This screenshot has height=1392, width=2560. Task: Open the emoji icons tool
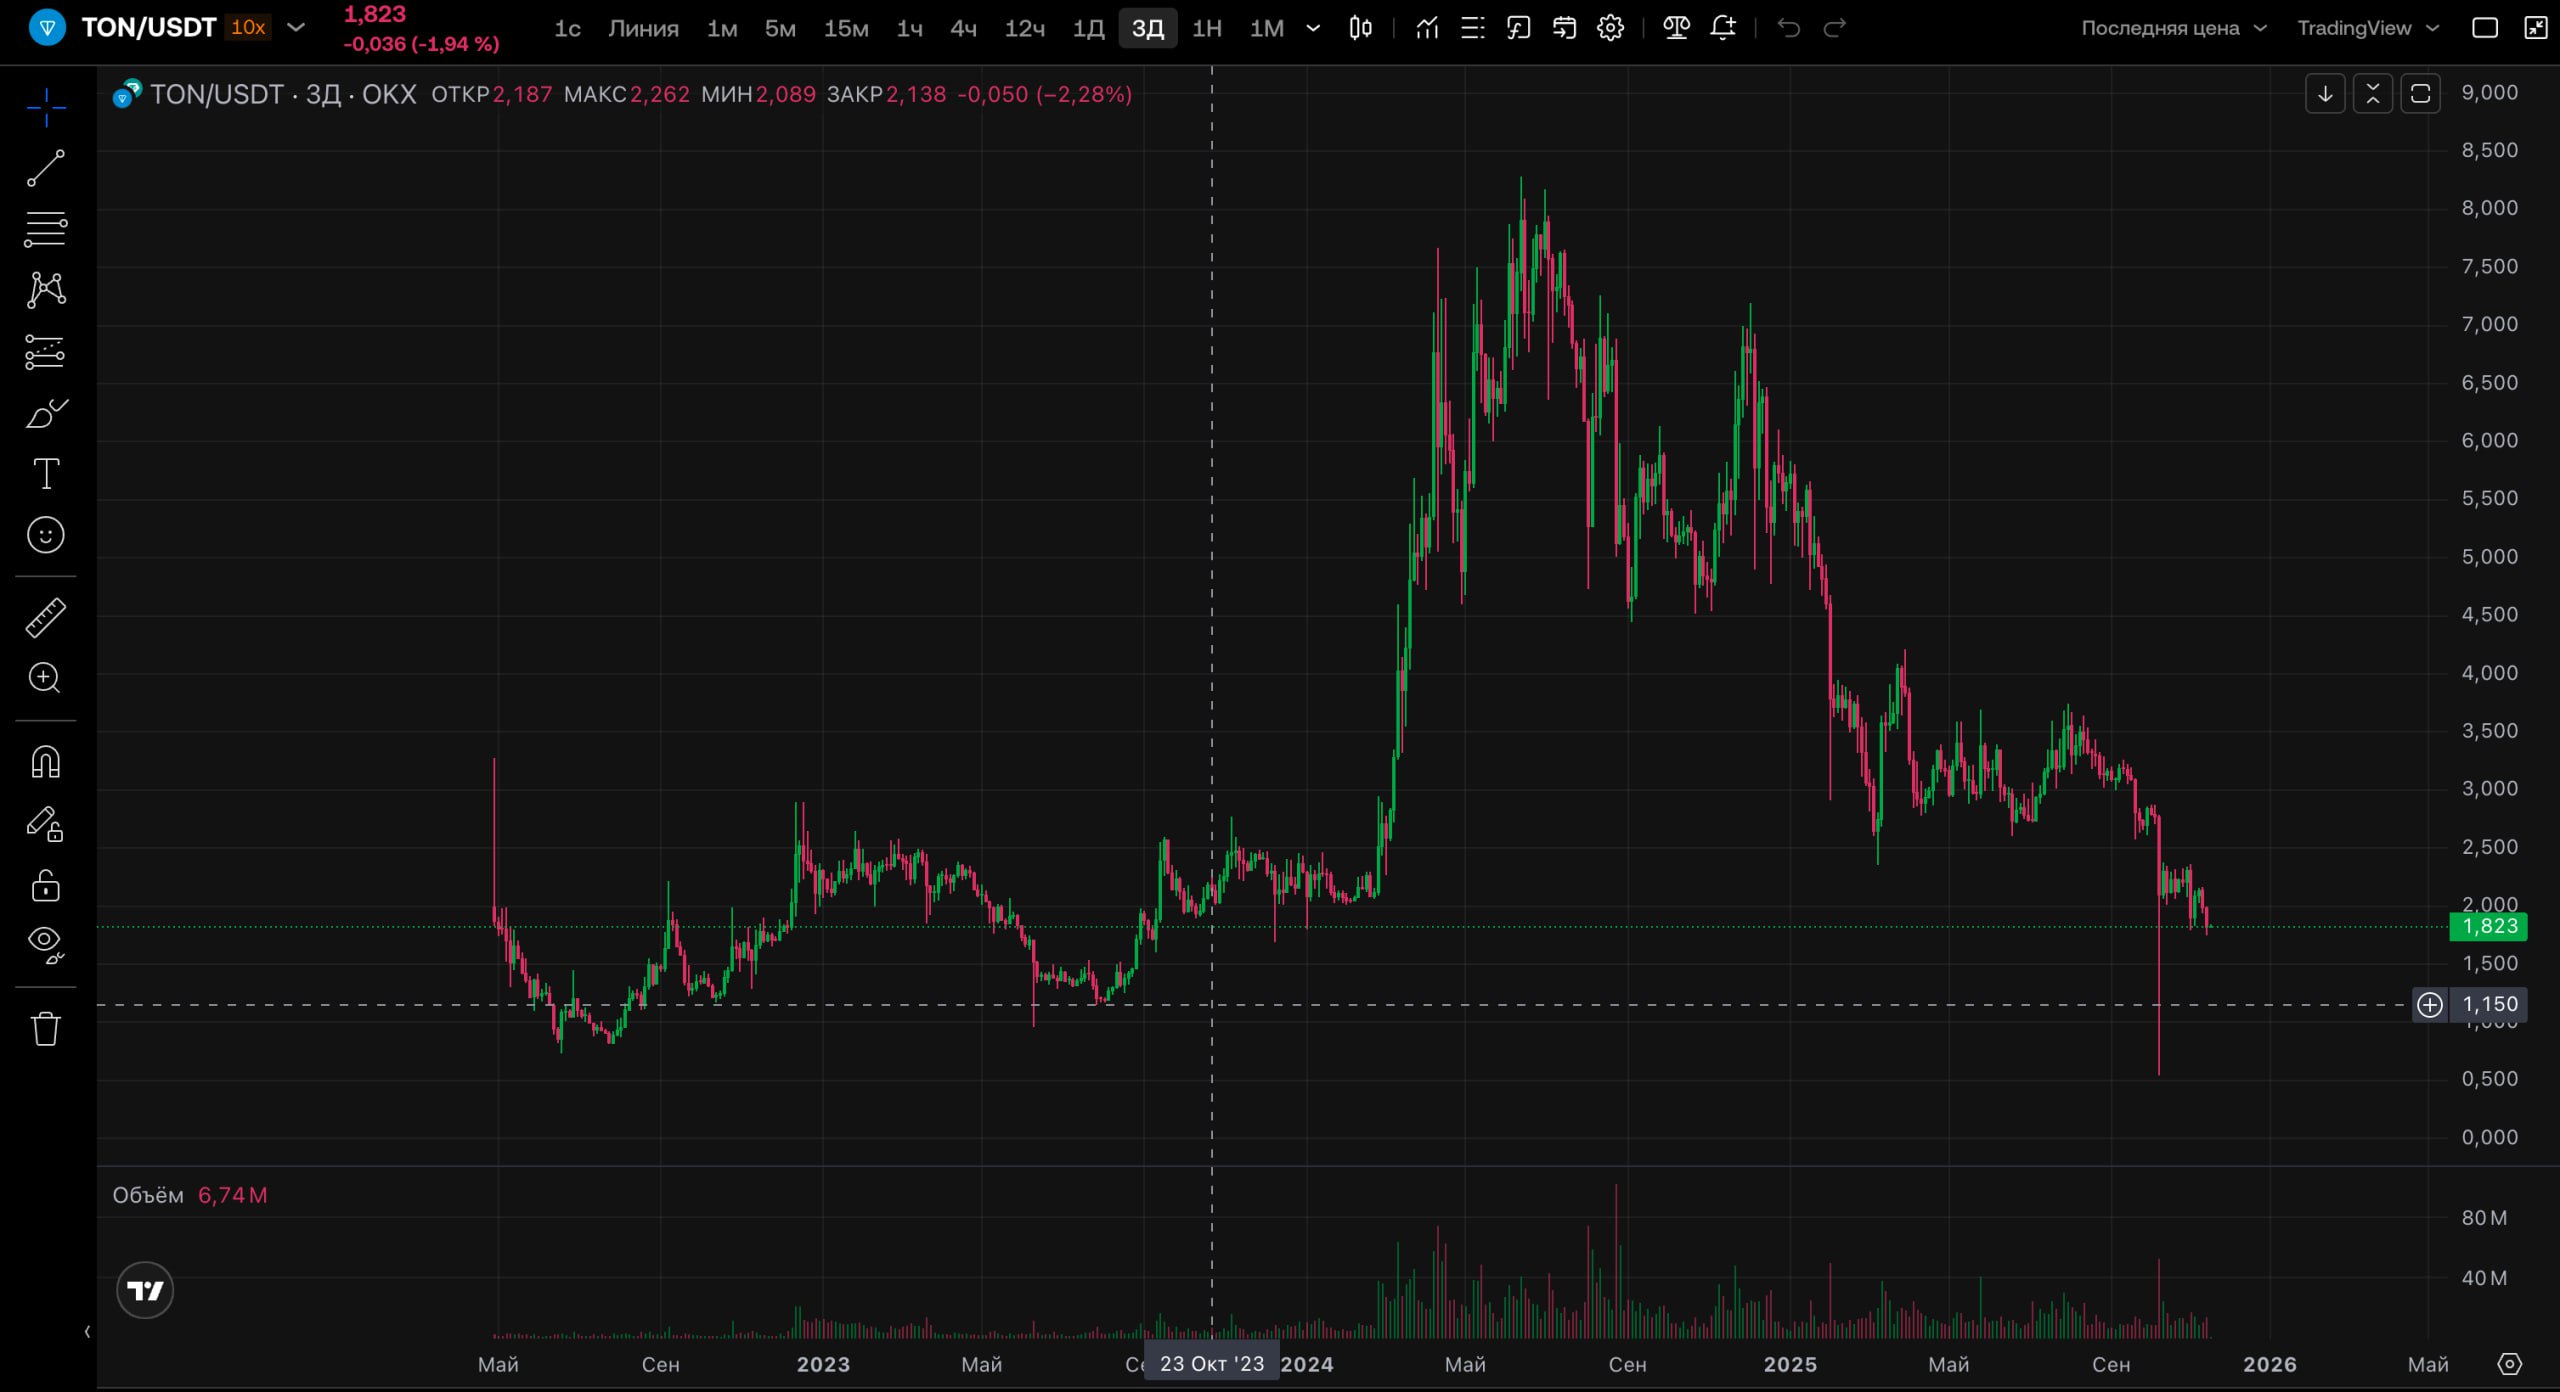tap(46, 536)
